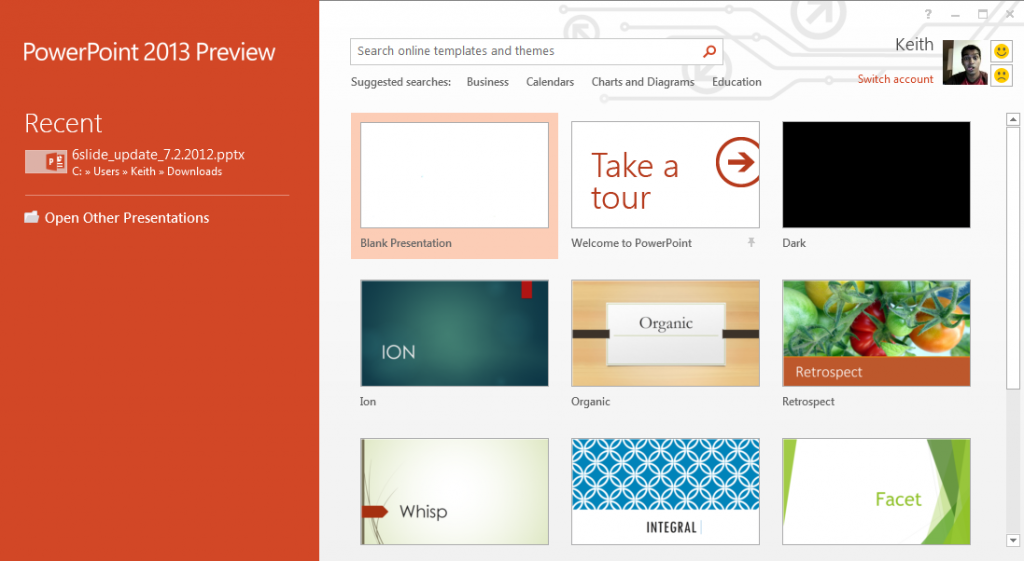Viewport: 1024px width, 561px height.
Task: Minimize the PowerPoint window
Action: point(955,14)
